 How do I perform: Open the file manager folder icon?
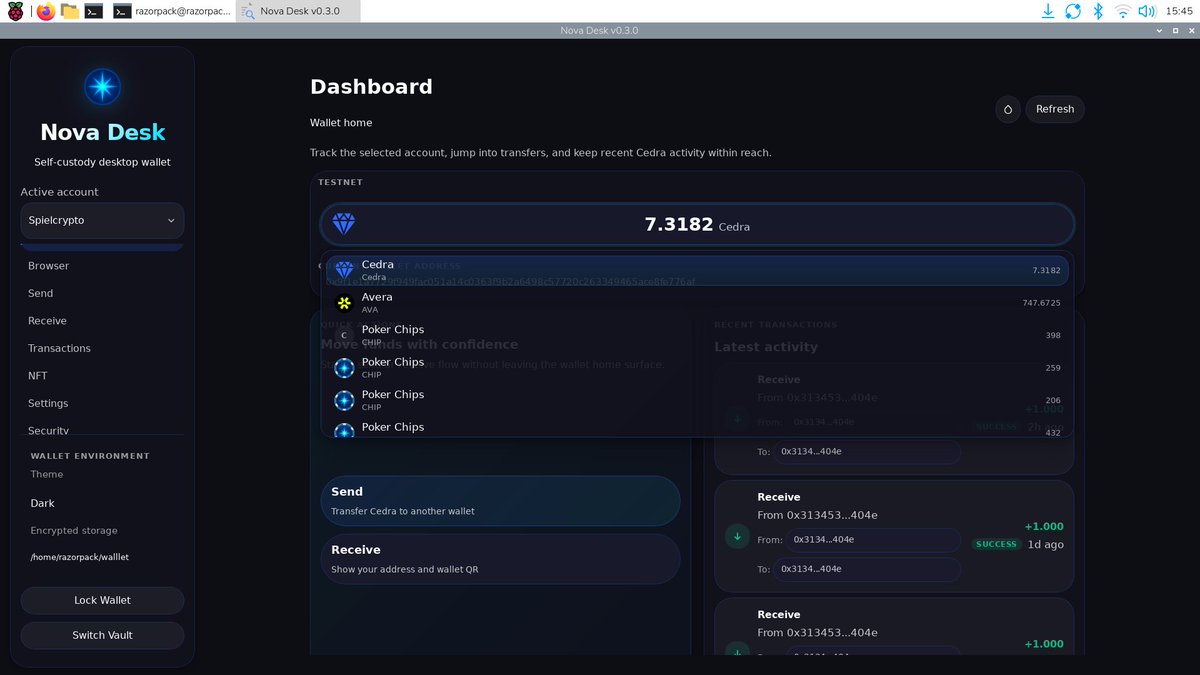[x=70, y=11]
